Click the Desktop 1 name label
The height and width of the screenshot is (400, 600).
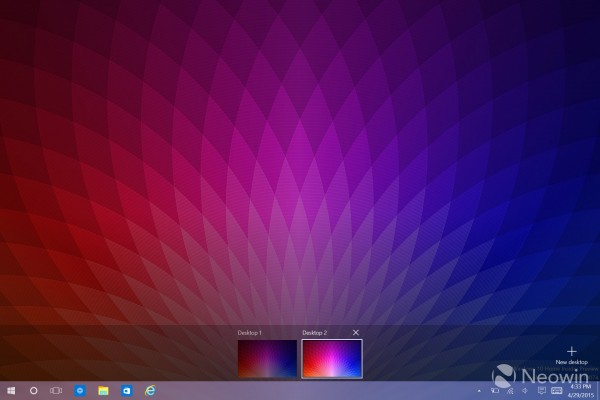point(248,332)
